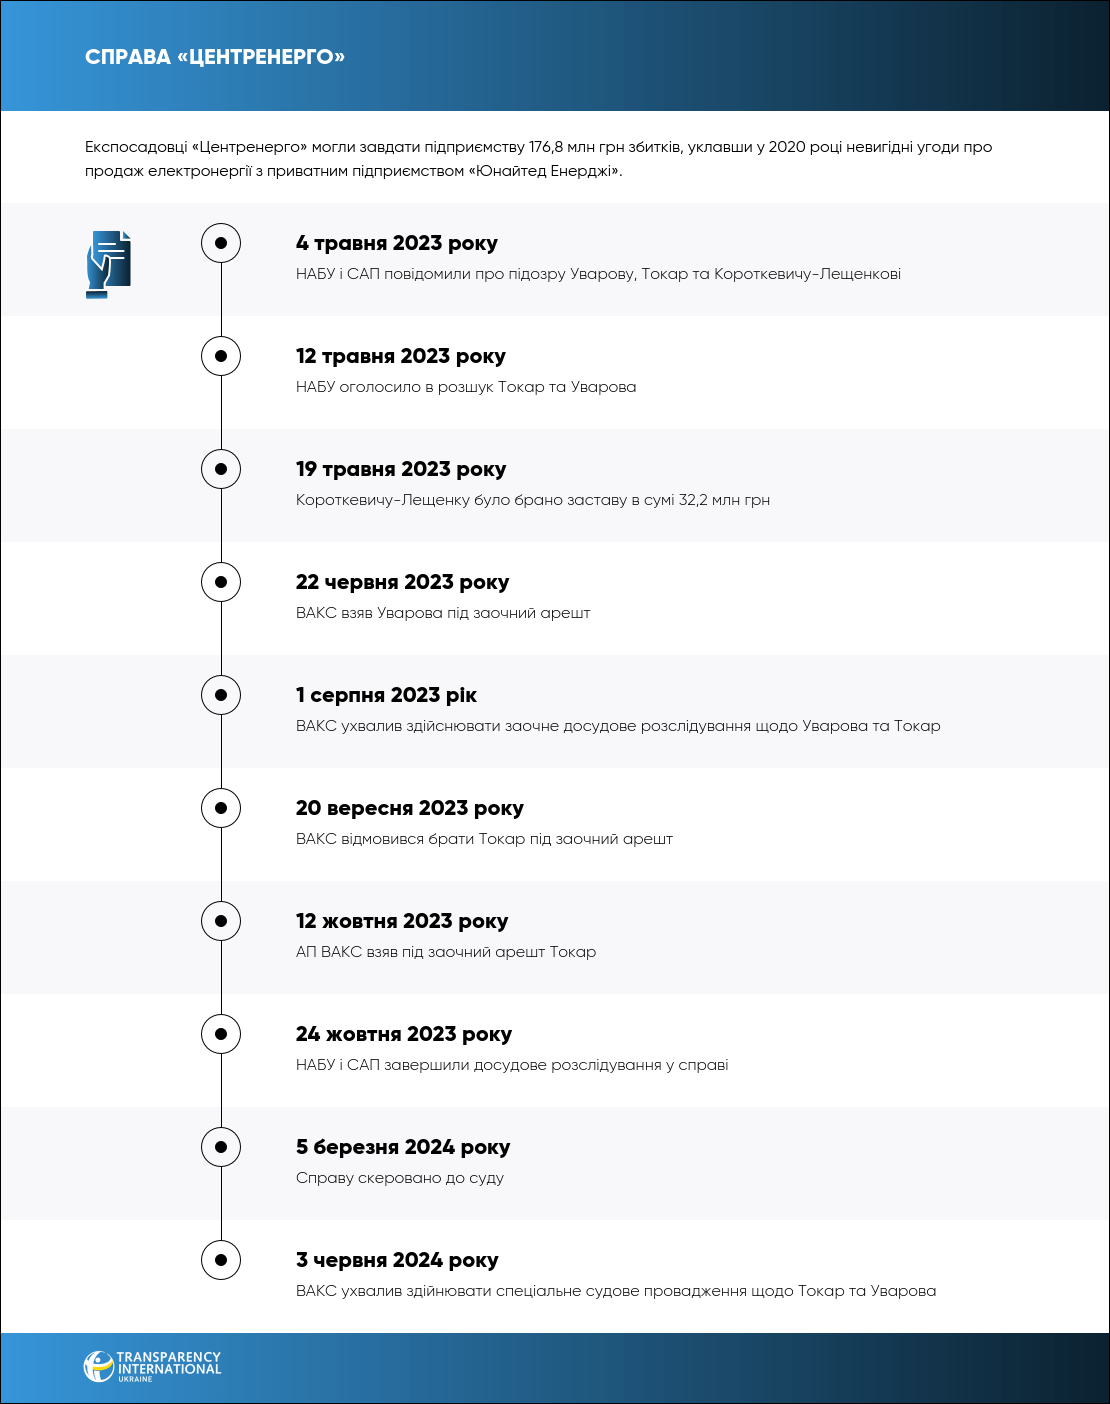
Task: Click the «СПРАВА «ЦЕНТРЕНЕРГО»» header title
Action: click(215, 57)
